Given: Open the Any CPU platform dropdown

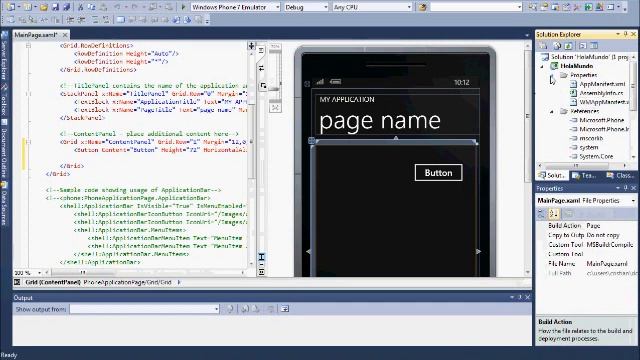Looking at the screenshot, I should coord(409,7).
